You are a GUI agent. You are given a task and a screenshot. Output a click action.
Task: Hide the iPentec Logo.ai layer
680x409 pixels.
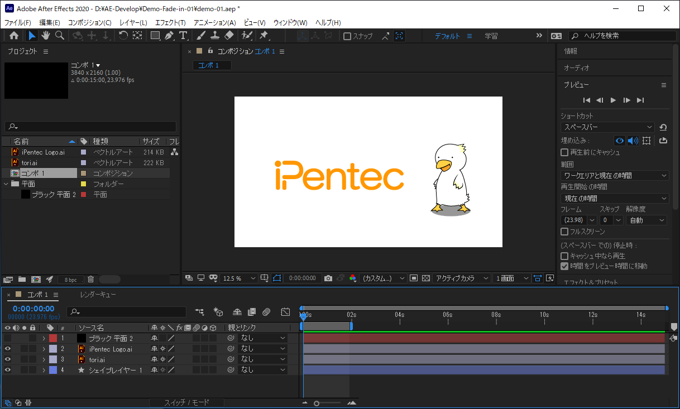(7, 349)
